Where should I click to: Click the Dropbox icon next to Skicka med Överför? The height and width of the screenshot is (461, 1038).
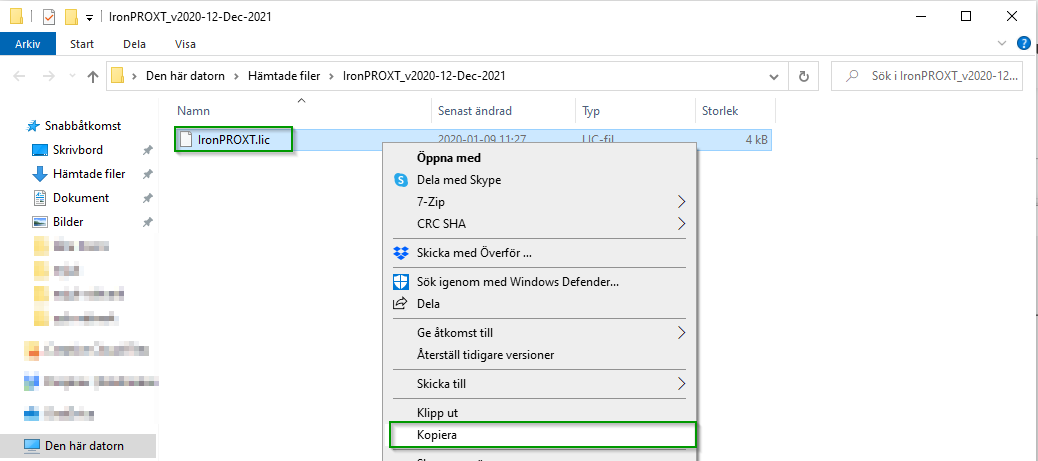coord(401,252)
